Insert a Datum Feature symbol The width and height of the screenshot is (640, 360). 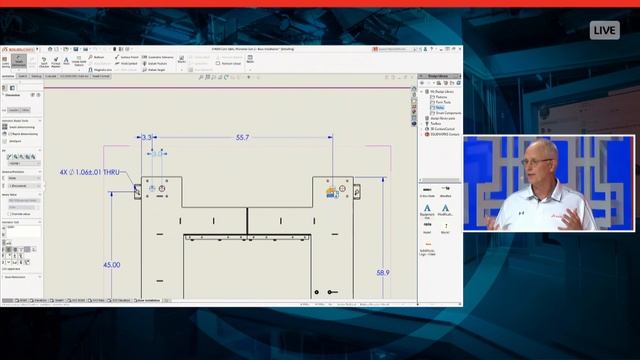click(155, 64)
